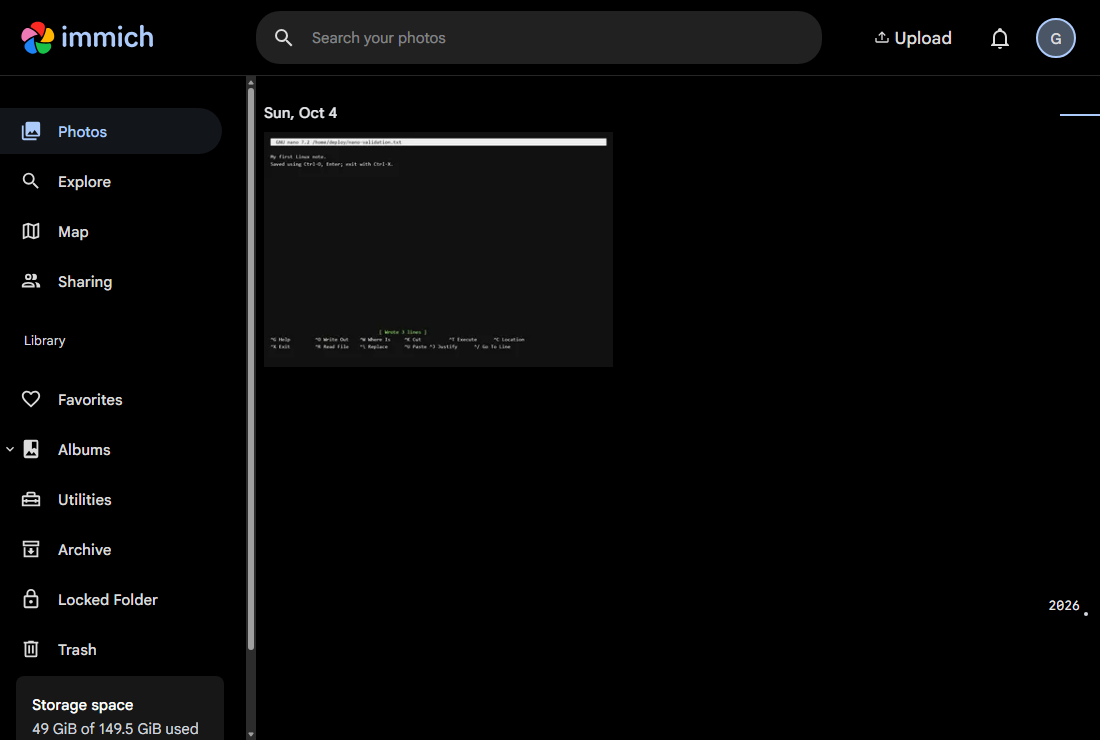Click the immich logo icon

click(x=38, y=38)
